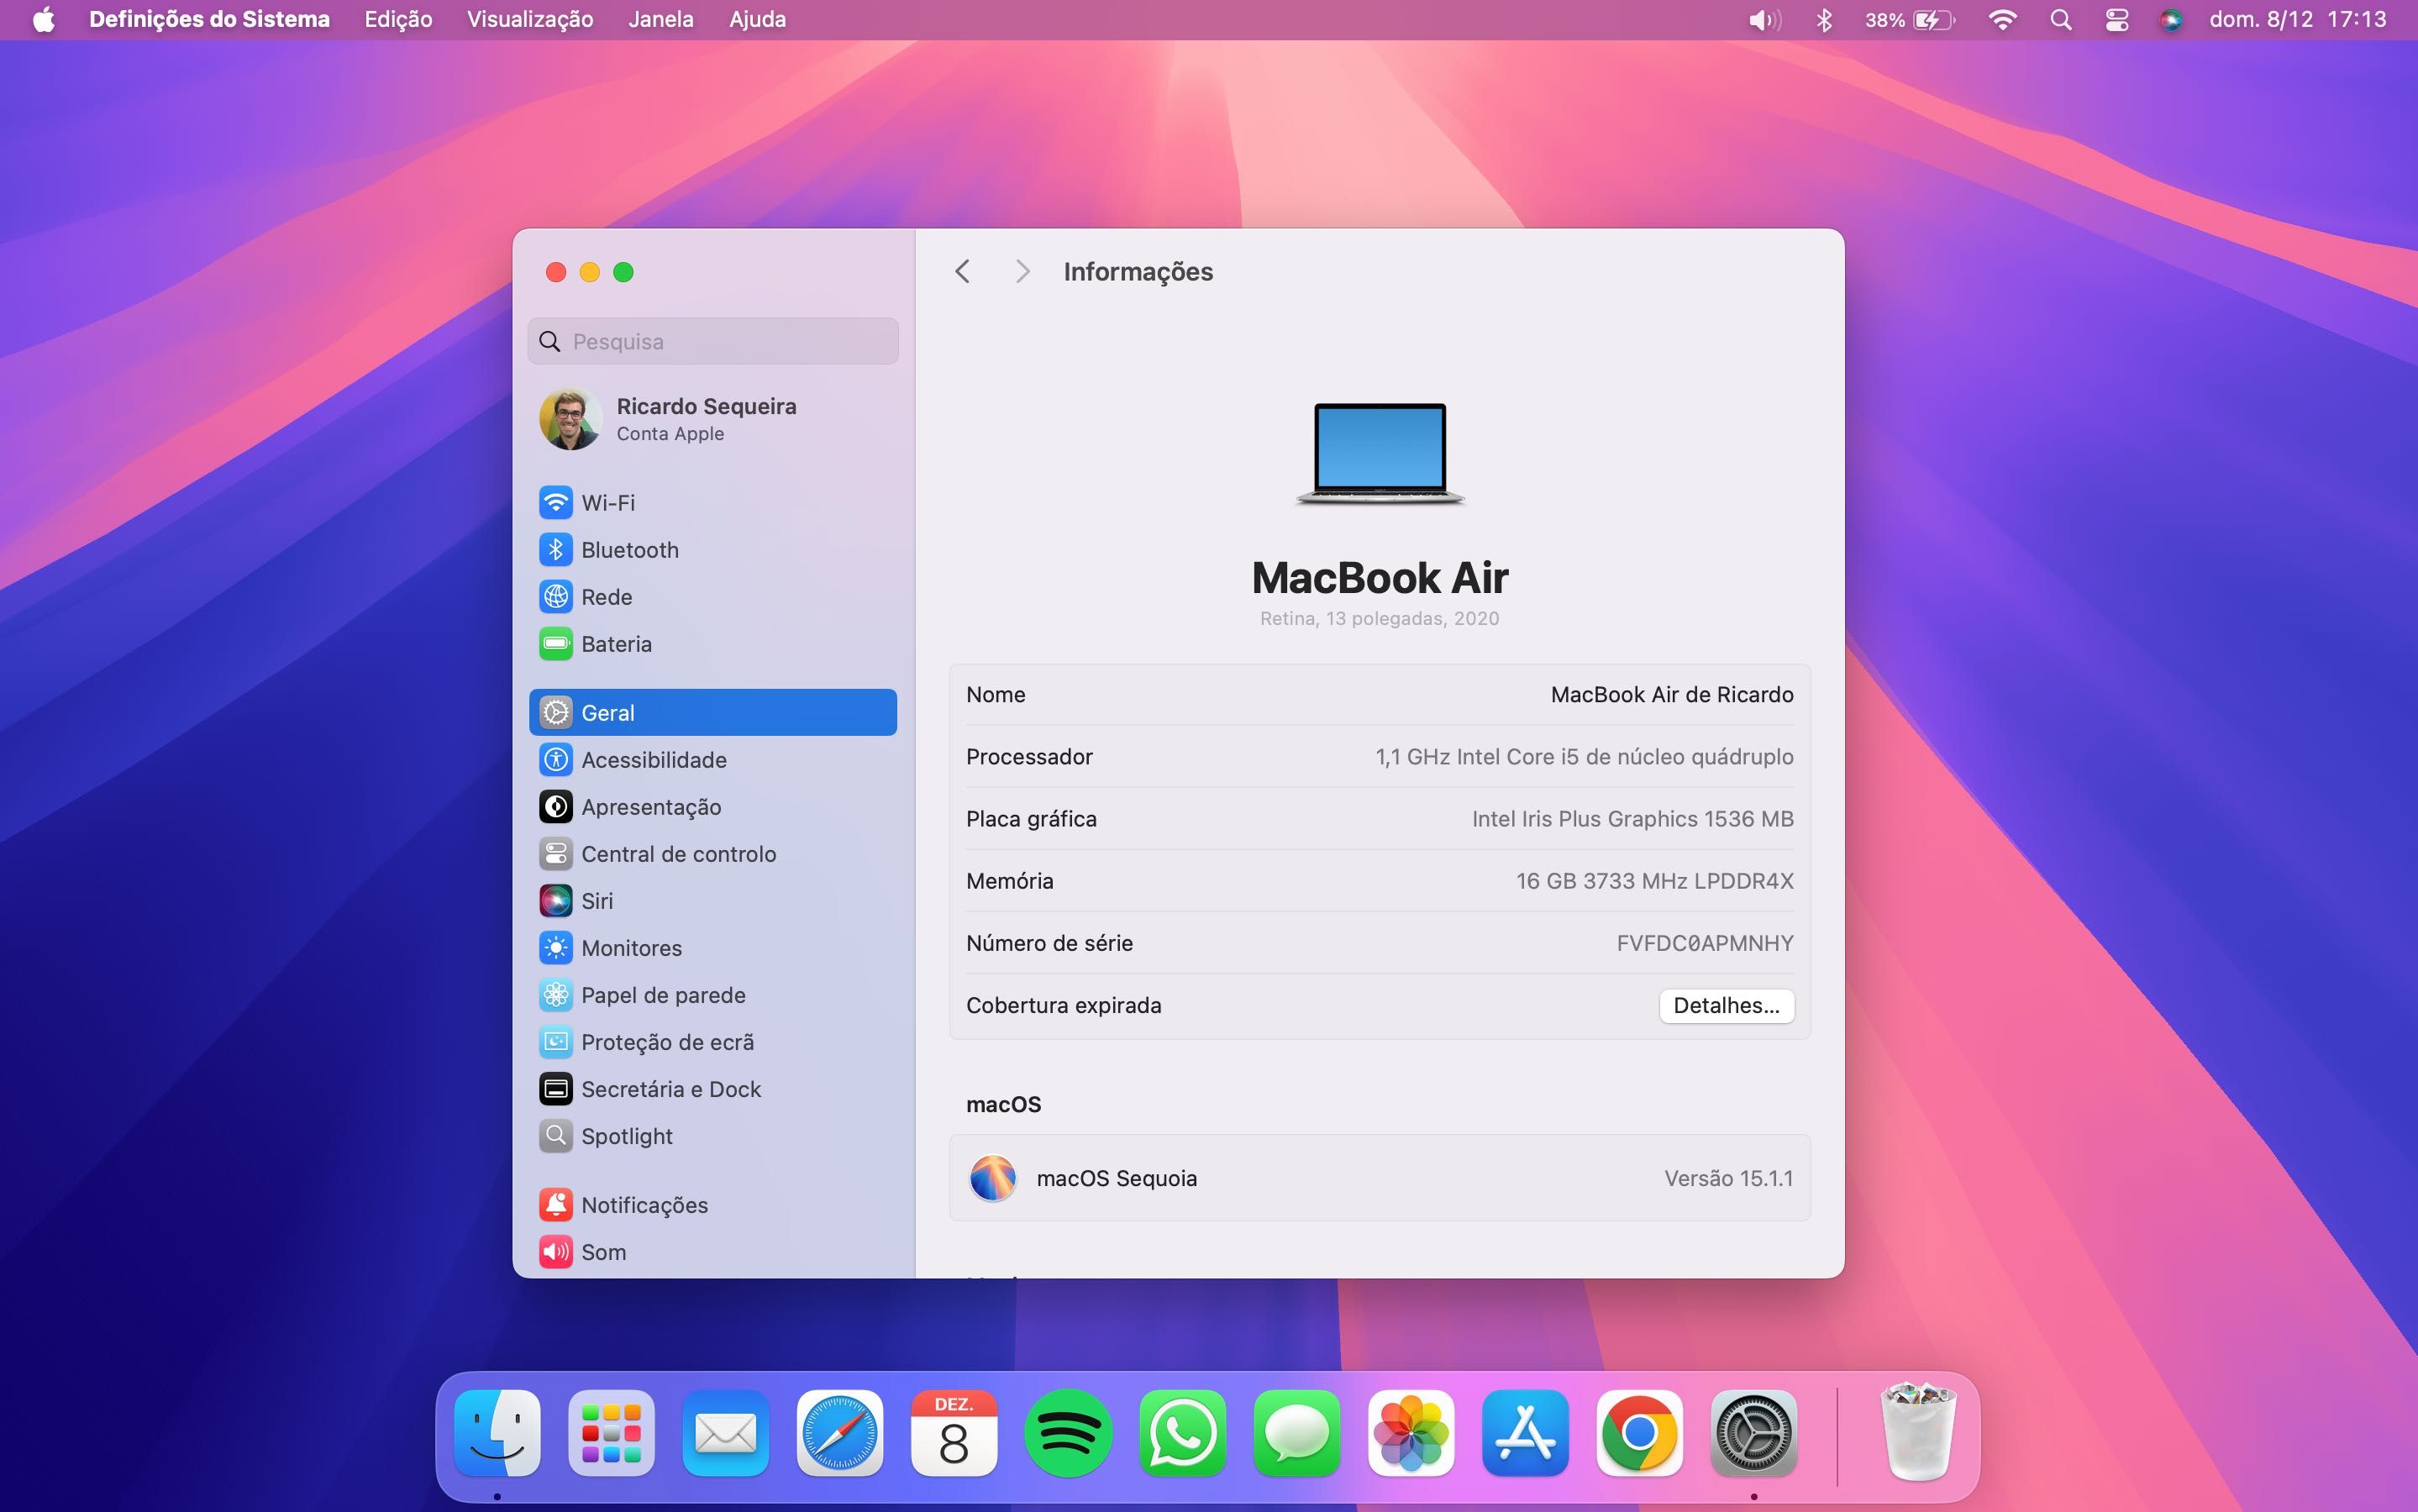Image resolution: width=2418 pixels, height=1512 pixels.
Task: Open Wi-Fi settings in sidebar
Action: (712, 503)
